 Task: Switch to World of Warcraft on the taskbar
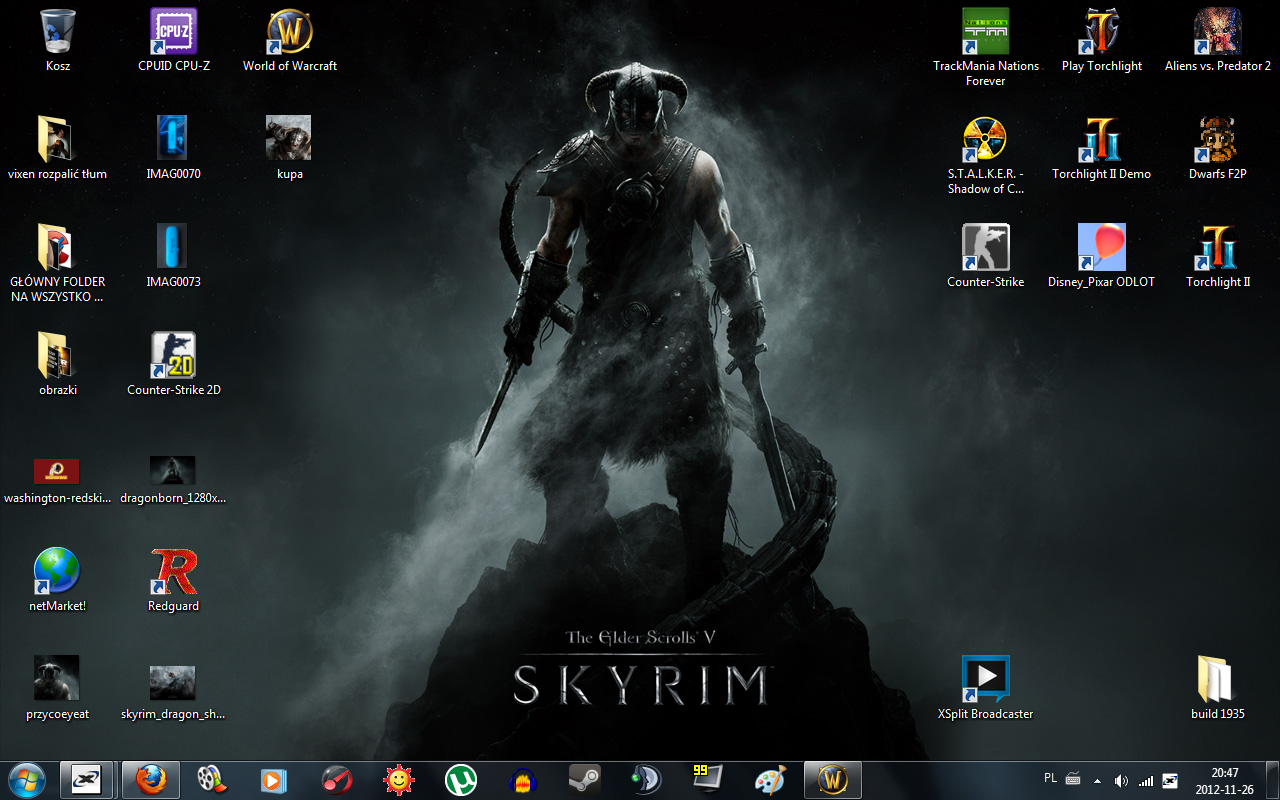832,779
